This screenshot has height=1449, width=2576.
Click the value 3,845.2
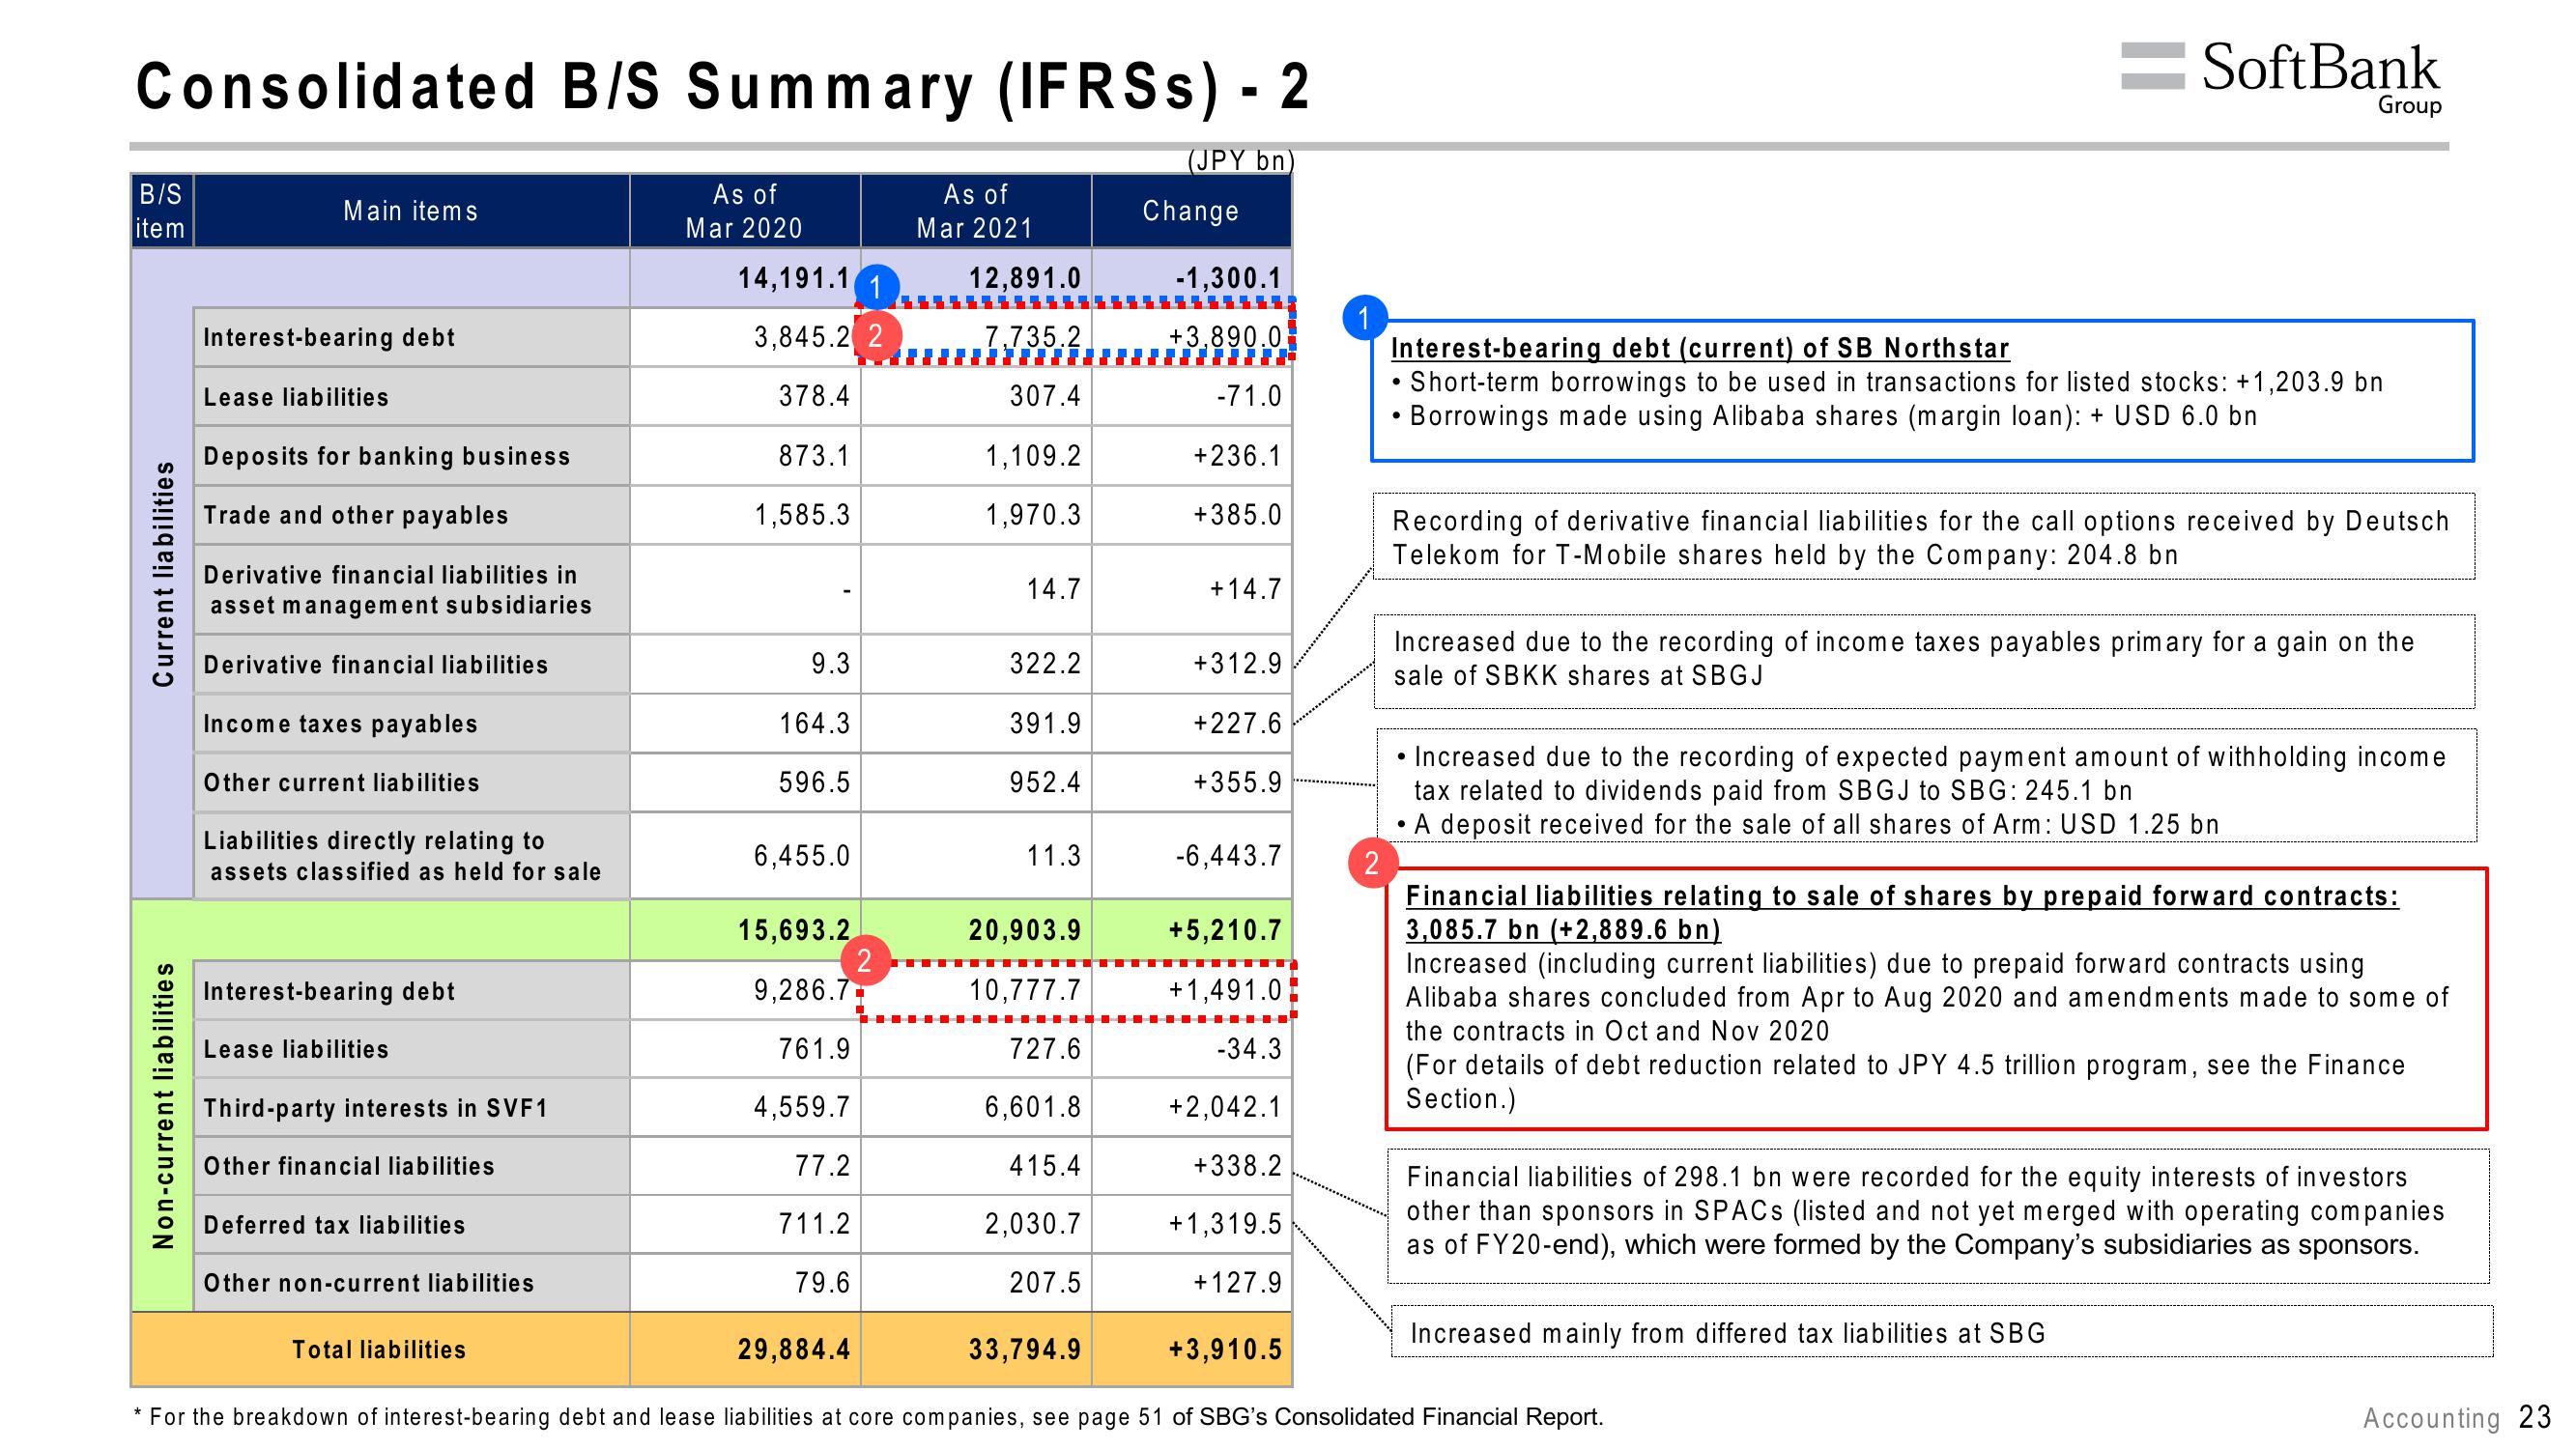802,337
